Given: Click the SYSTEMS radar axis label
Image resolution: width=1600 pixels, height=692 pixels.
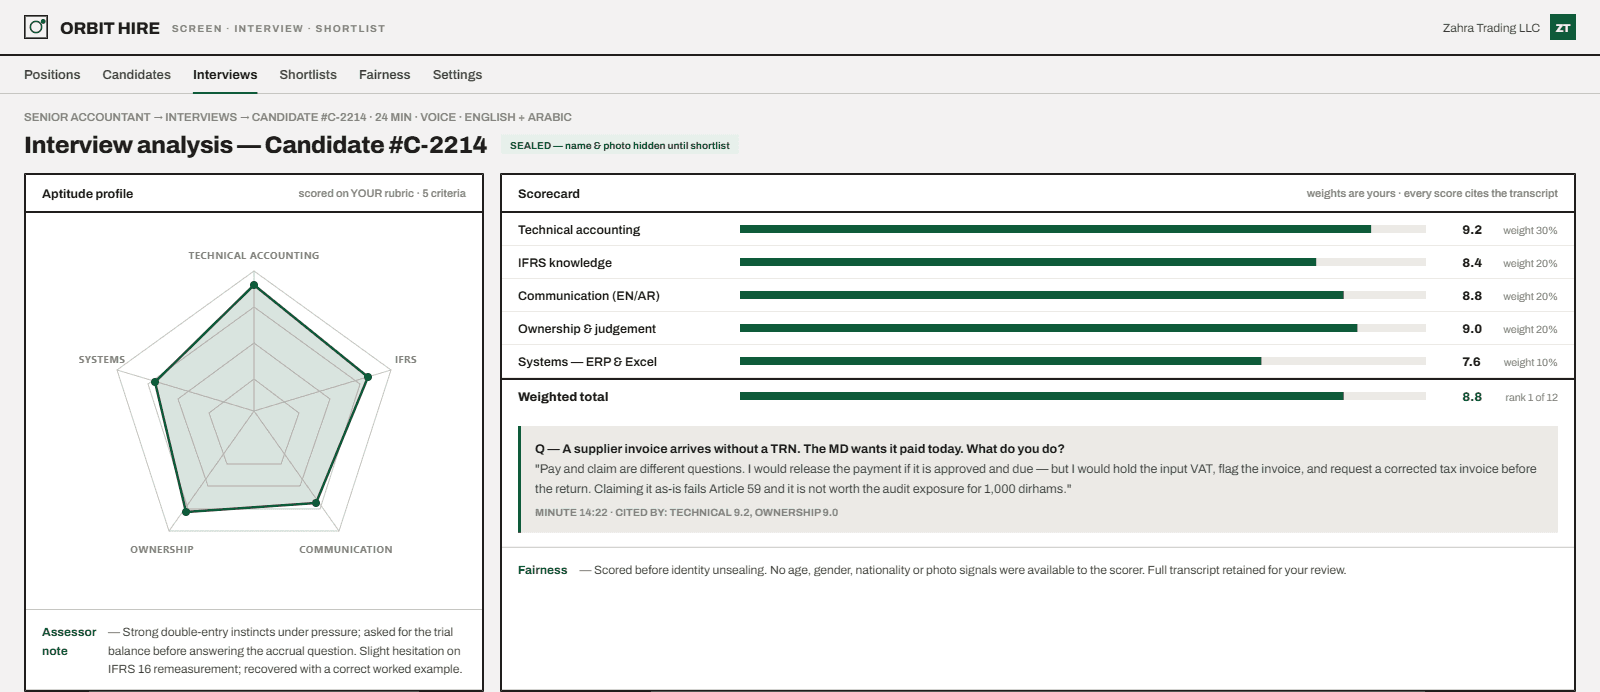Looking at the screenshot, I should (x=102, y=359).
